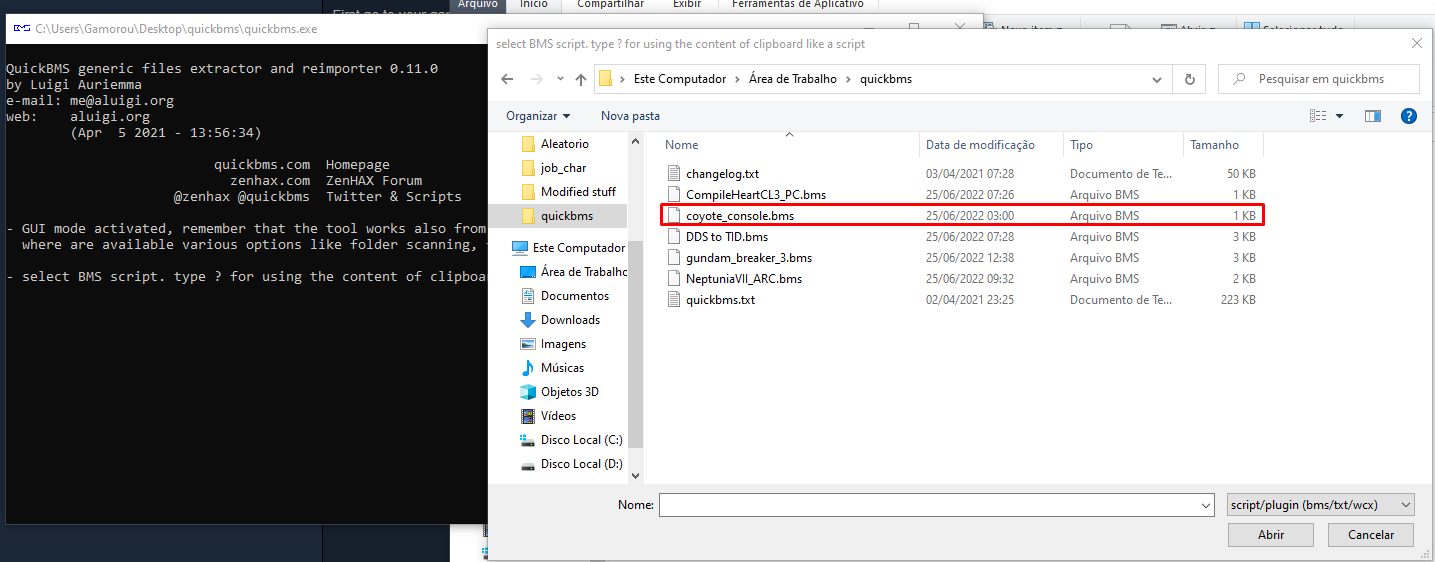Open view options dropdown arrow
This screenshot has width=1435, height=562.
tap(1340, 116)
